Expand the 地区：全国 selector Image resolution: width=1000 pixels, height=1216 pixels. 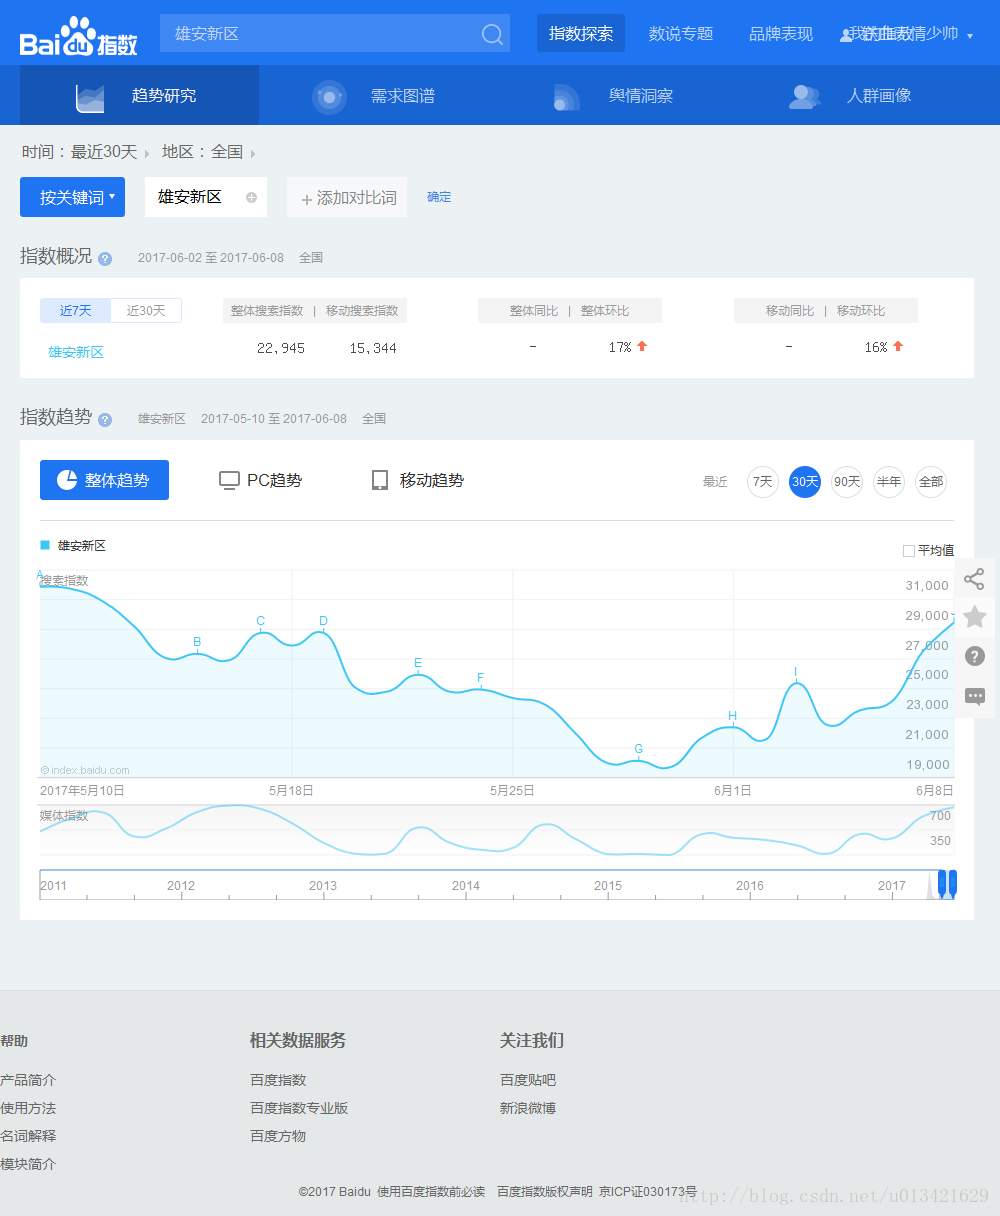coord(208,152)
